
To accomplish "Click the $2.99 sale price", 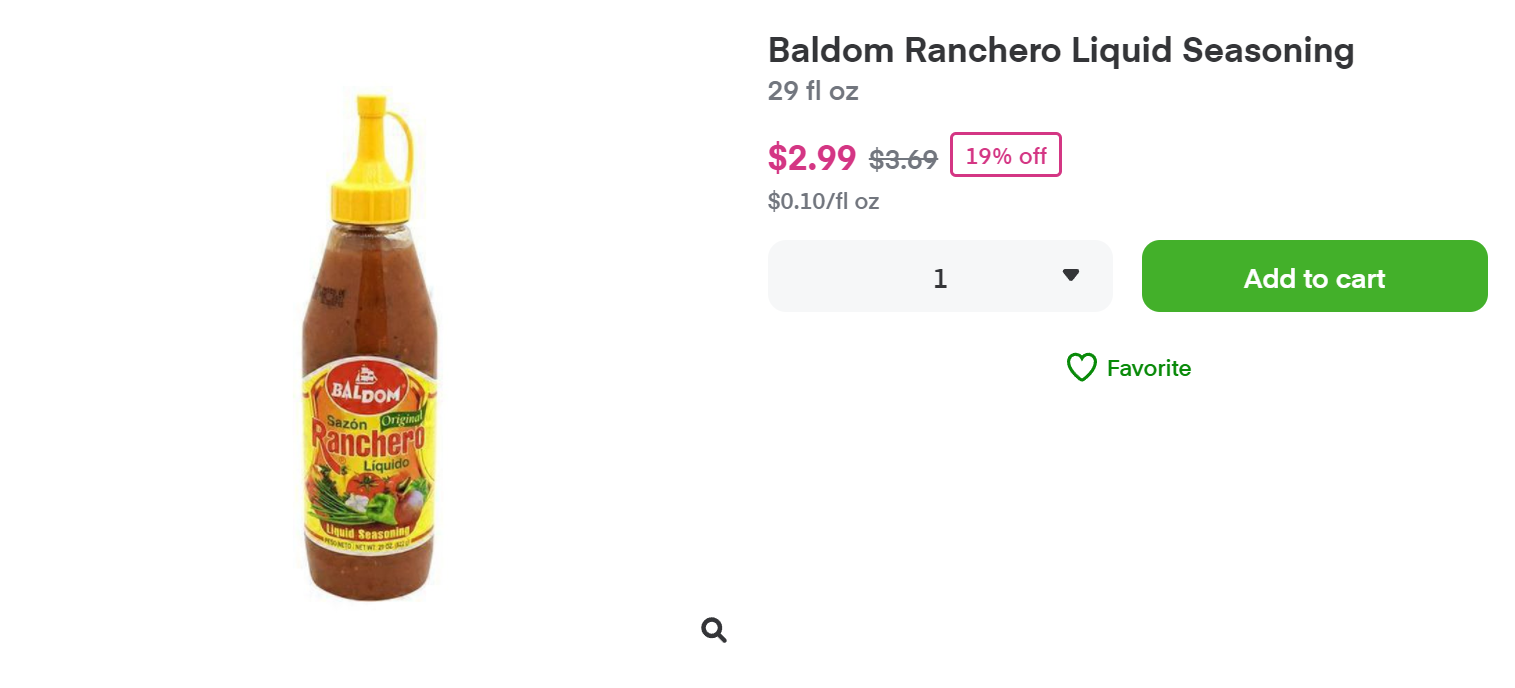I will pyautogui.click(x=811, y=158).
